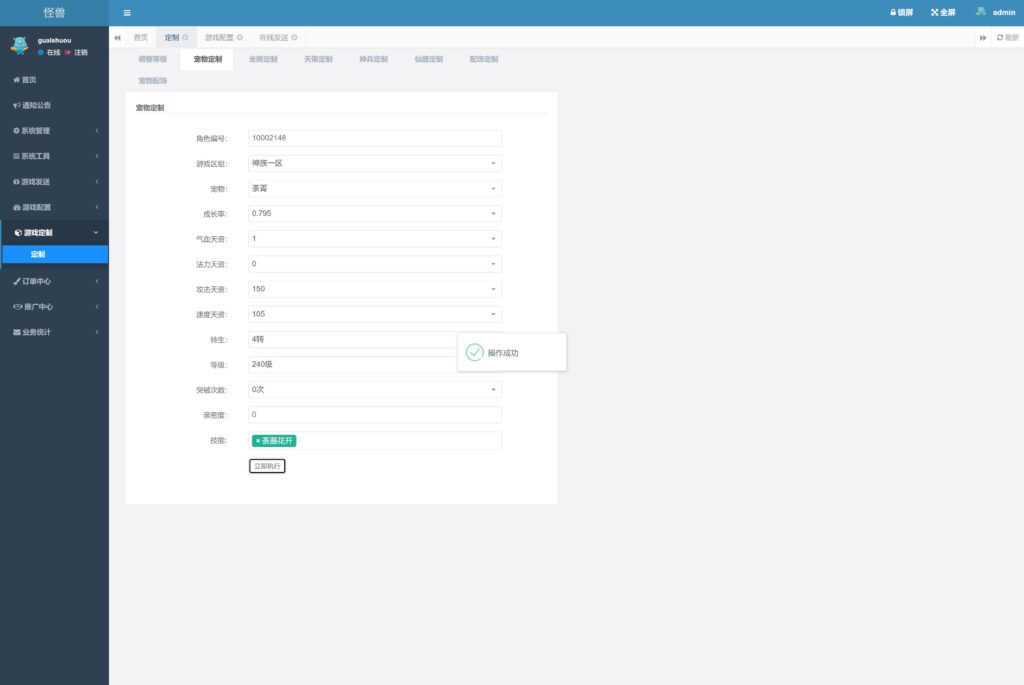
Task: Open 通知公告 from the sidebar
Action: pyautogui.click(x=36, y=105)
